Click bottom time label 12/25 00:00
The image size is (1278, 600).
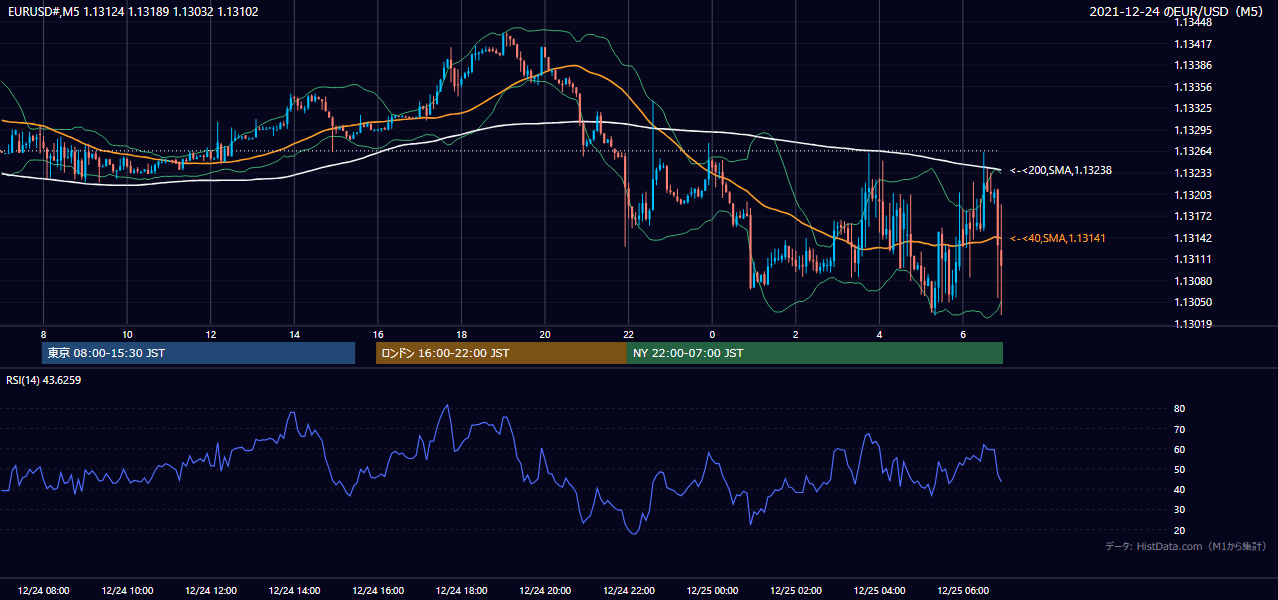click(x=712, y=590)
